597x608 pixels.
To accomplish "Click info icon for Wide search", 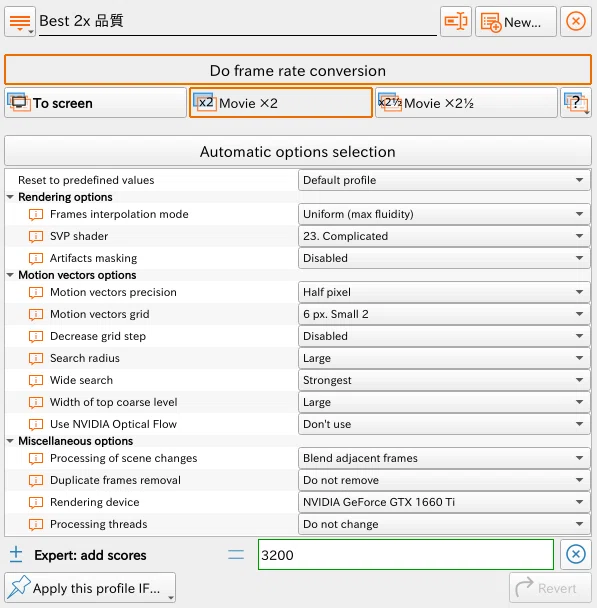I will click(36, 380).
